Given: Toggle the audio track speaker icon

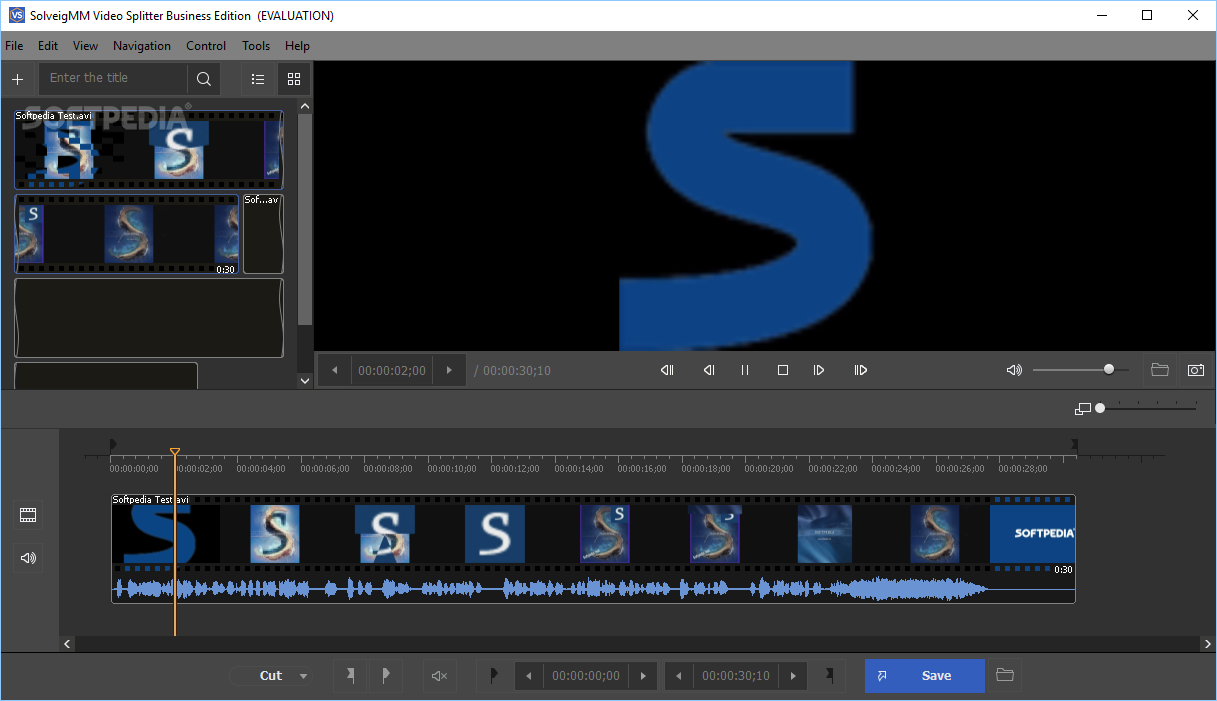Looking at the screenshot, I should tap(28, 558).
